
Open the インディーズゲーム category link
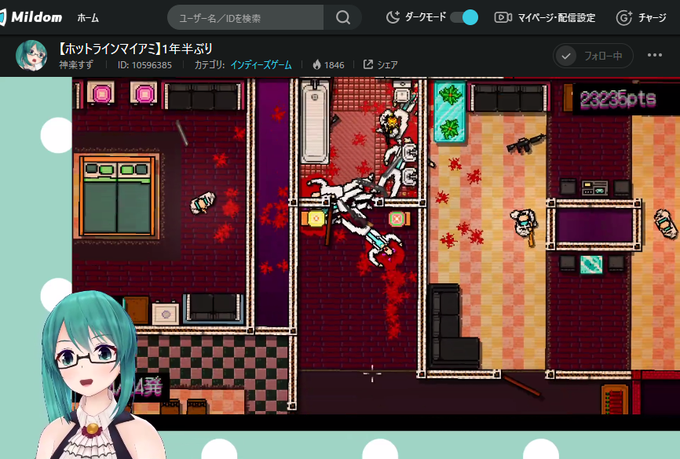point(261,65)
